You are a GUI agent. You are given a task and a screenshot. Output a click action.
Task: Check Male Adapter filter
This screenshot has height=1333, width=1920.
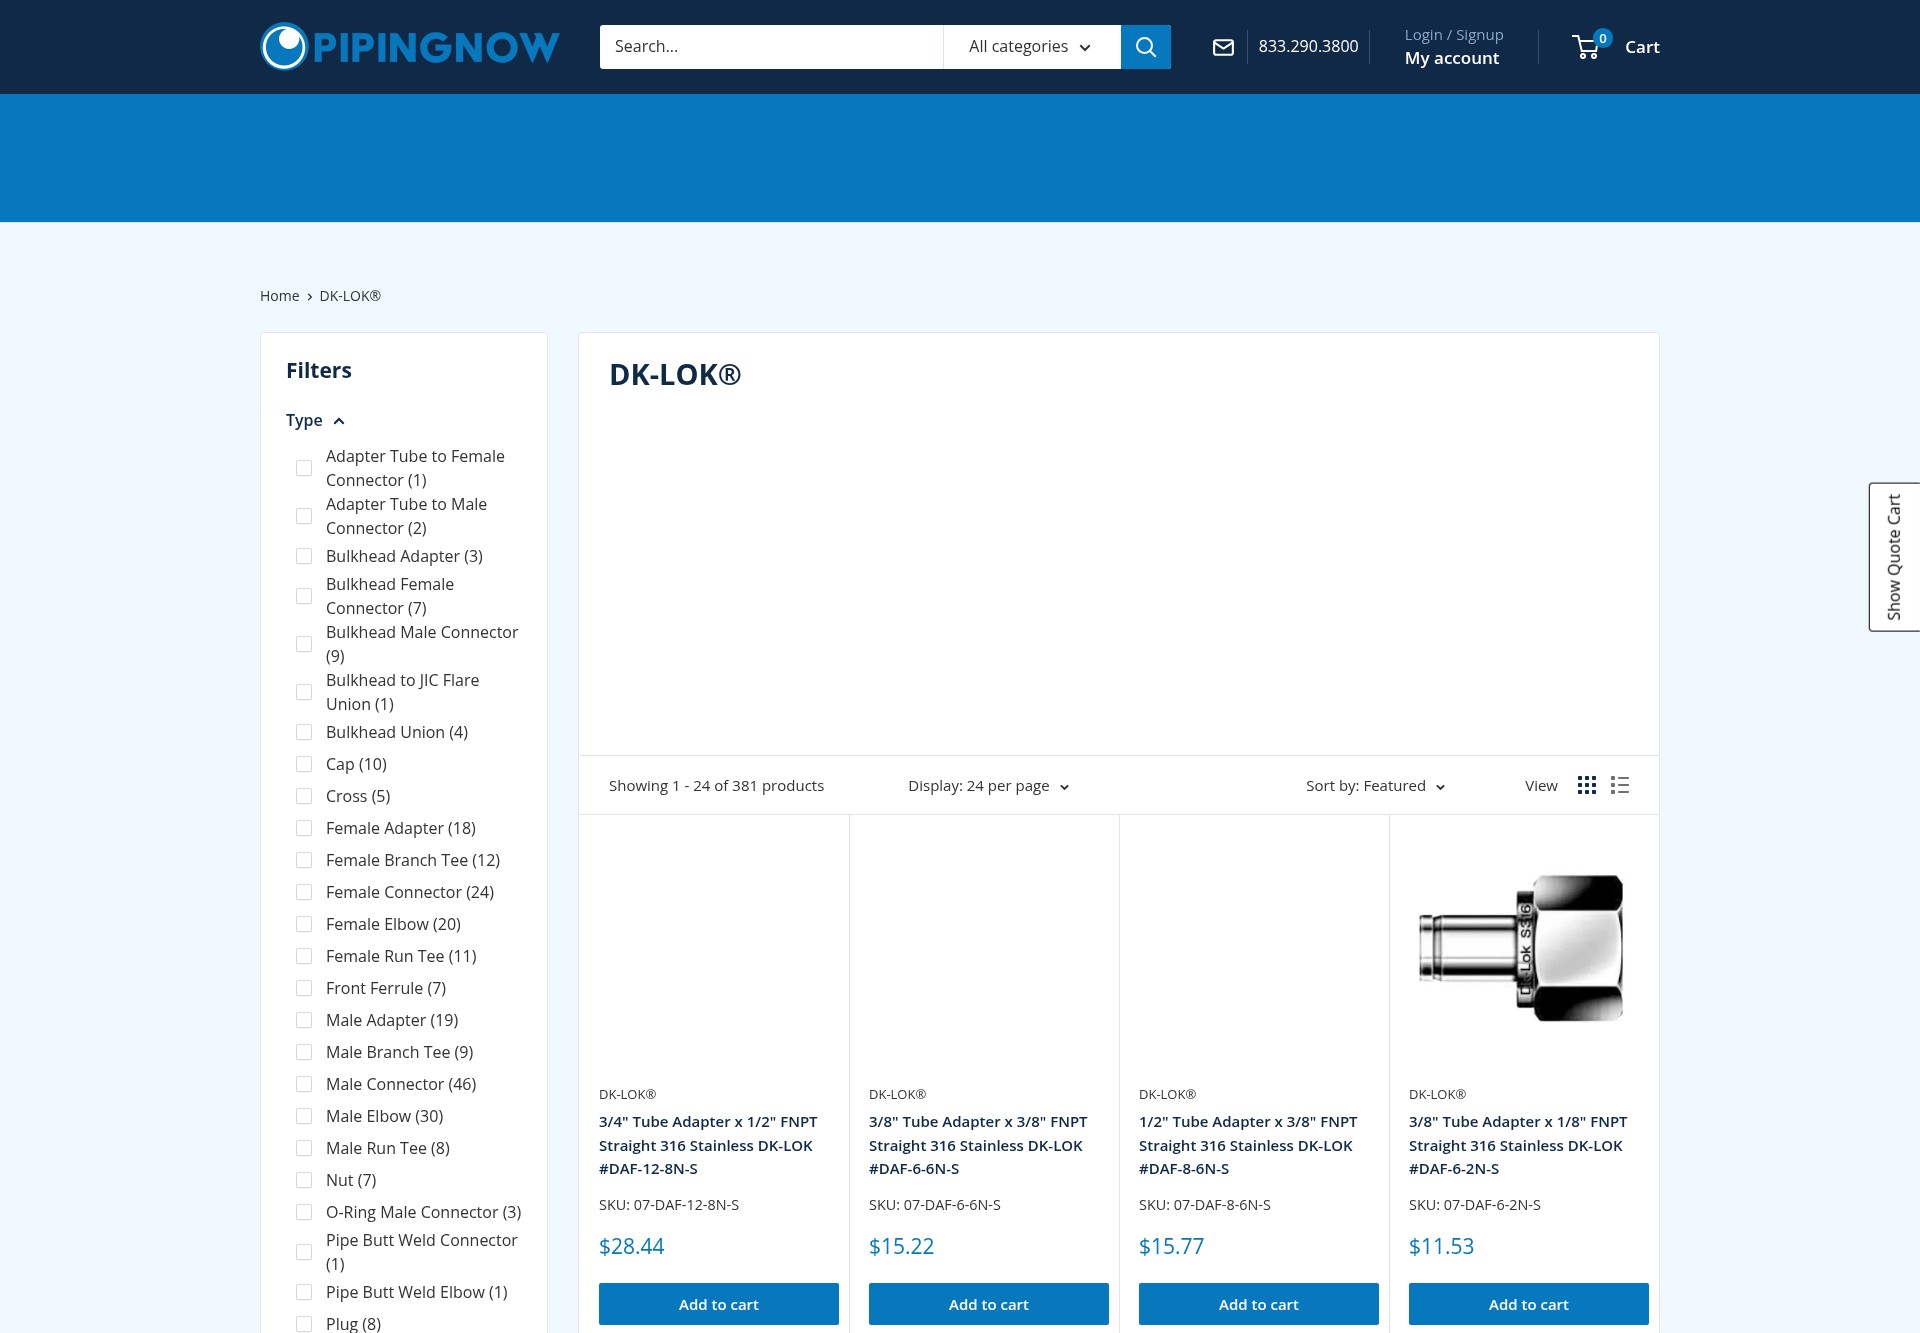pos(304,1020)
